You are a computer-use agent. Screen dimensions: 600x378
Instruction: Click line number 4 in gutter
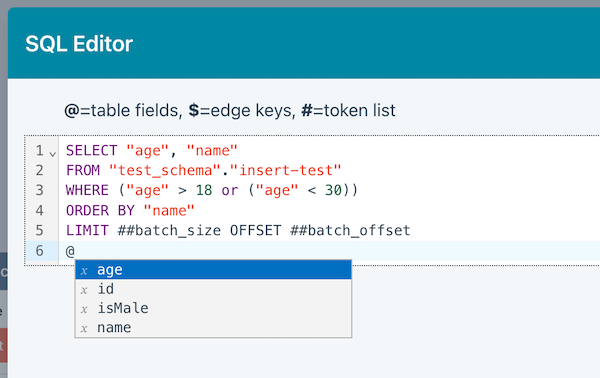click(x=39, y=210)
